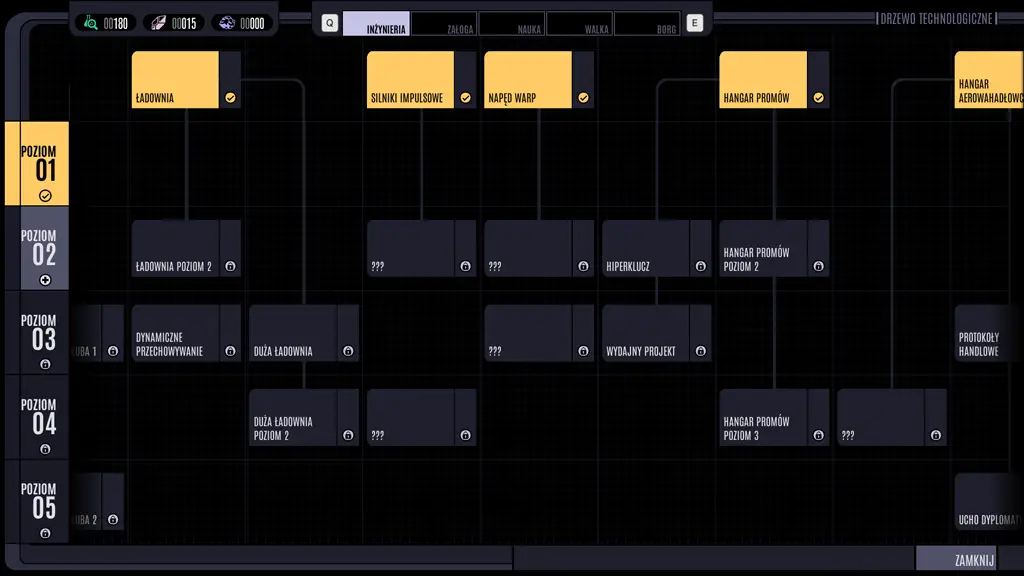The height and width of the screenshot is (576, 1024).
Task: Select the Poziom 03 level row
Action: (45, 333)
